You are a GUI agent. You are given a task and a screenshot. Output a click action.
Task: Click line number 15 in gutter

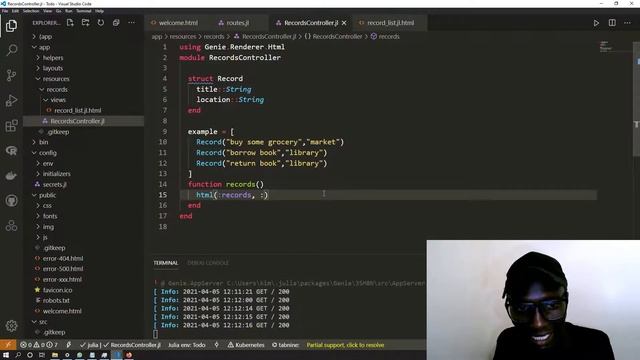click(x=163, y=195)
